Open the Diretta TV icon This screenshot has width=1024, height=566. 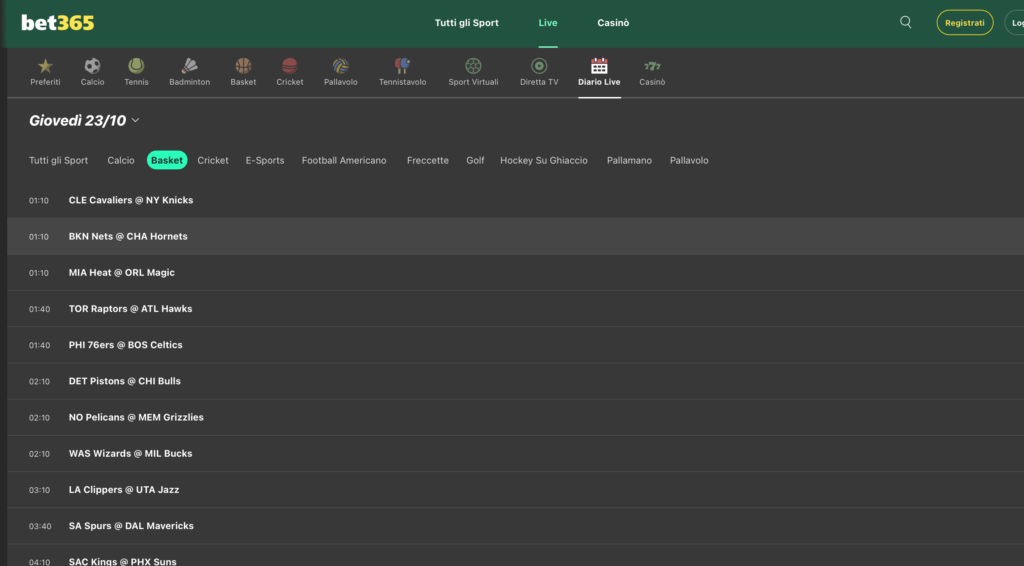(539, 66)
